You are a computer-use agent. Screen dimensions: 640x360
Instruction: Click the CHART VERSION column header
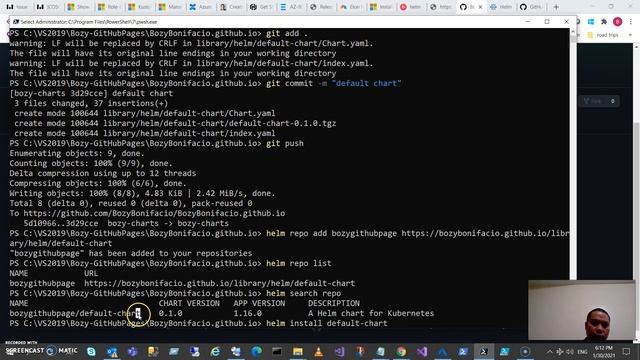[x=189, y=303]
